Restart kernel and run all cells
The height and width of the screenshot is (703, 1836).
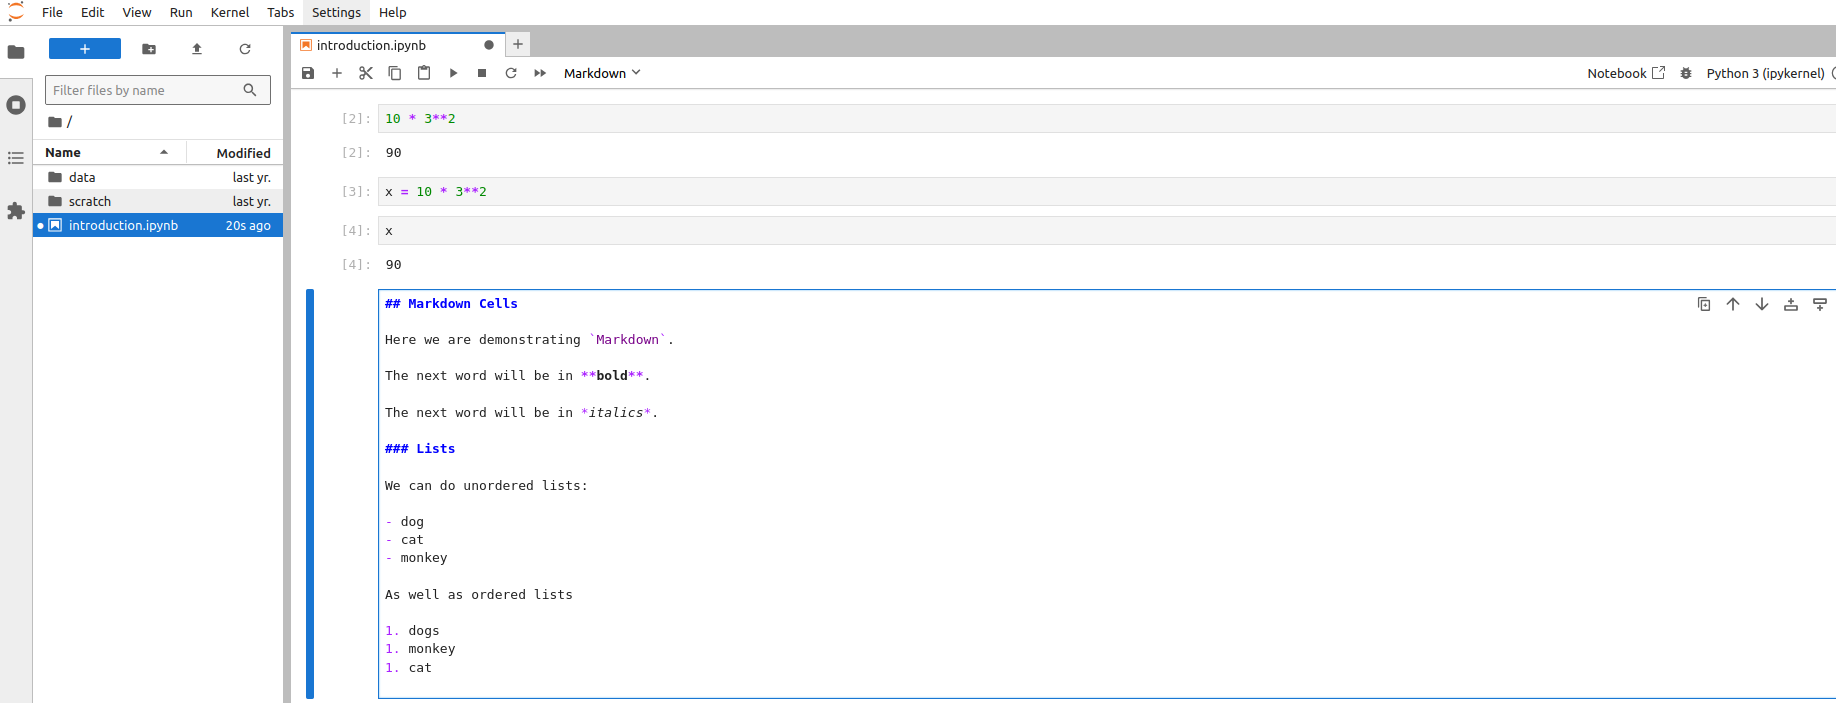click(540, 73)
